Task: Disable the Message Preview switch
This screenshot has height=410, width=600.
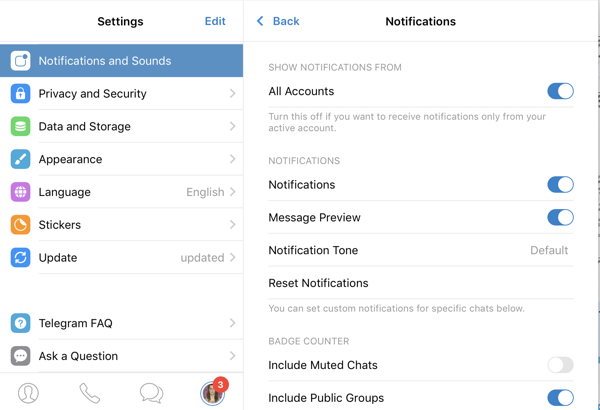Action: pyautogui.click(x=560, y=217)
